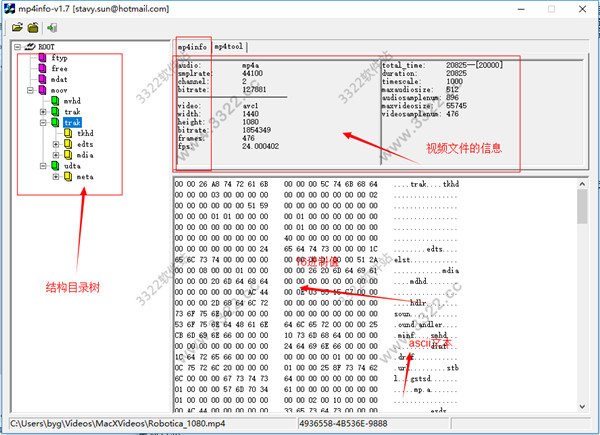Click the audio codec value mp4a

click(x=250, y=65)
